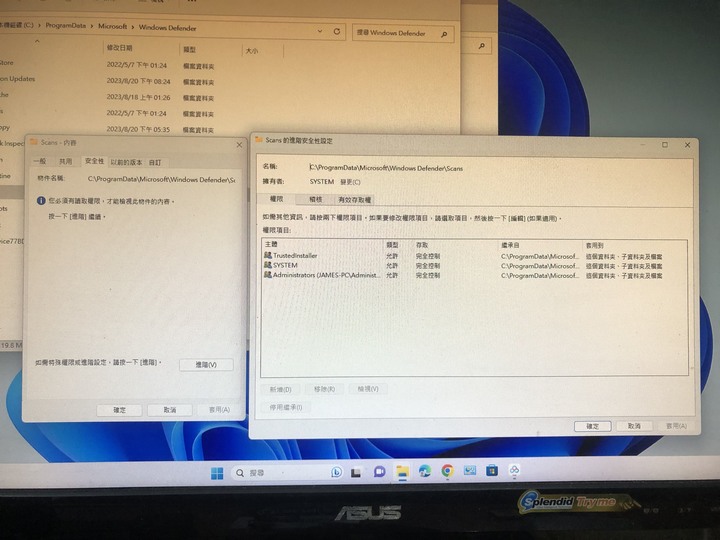This screenshot has width=720, height=540.
Task: Click magnifier icon in Windows Defender search box
Action: (x=444, y=34)
